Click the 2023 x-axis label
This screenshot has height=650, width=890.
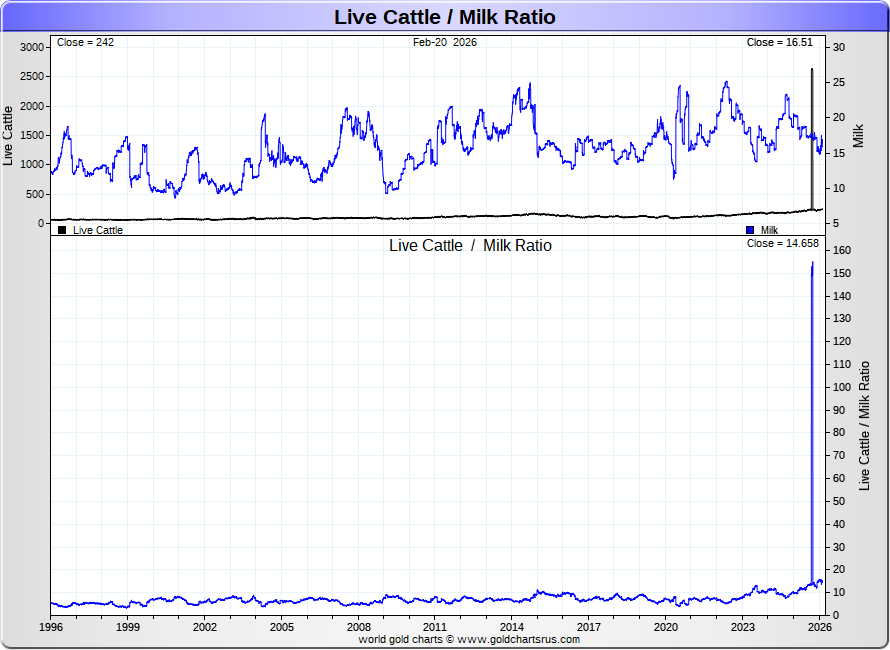742,627
